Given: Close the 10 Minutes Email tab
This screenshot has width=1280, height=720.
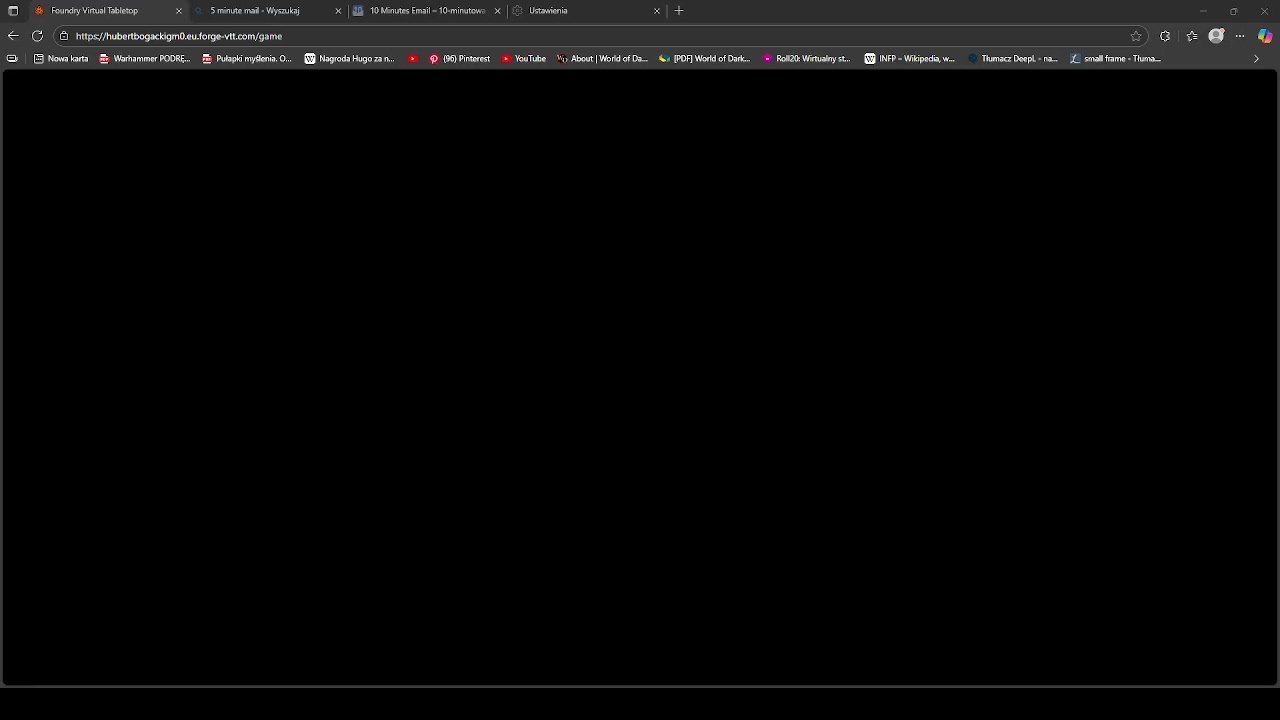Looking at the screenshot, I should coord(498,11).
